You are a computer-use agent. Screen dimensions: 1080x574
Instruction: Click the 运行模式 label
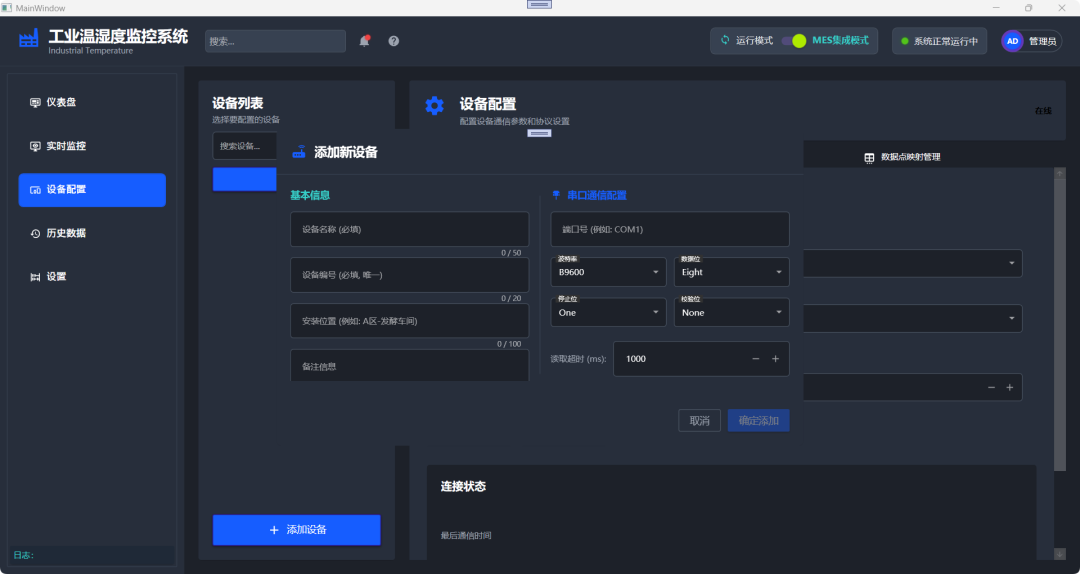pos(754,41)
